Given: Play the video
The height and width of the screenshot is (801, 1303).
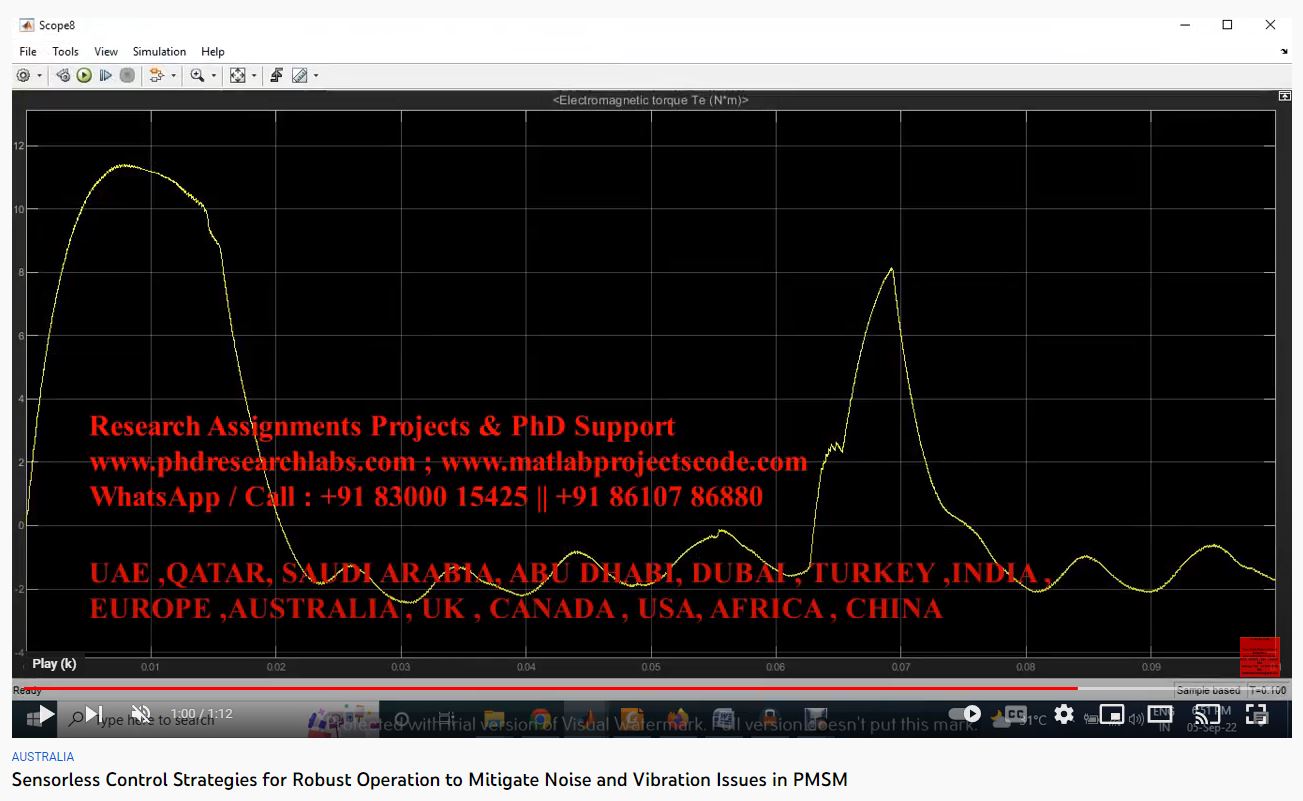Looking at the screenshot, I should tap(46, 714).
